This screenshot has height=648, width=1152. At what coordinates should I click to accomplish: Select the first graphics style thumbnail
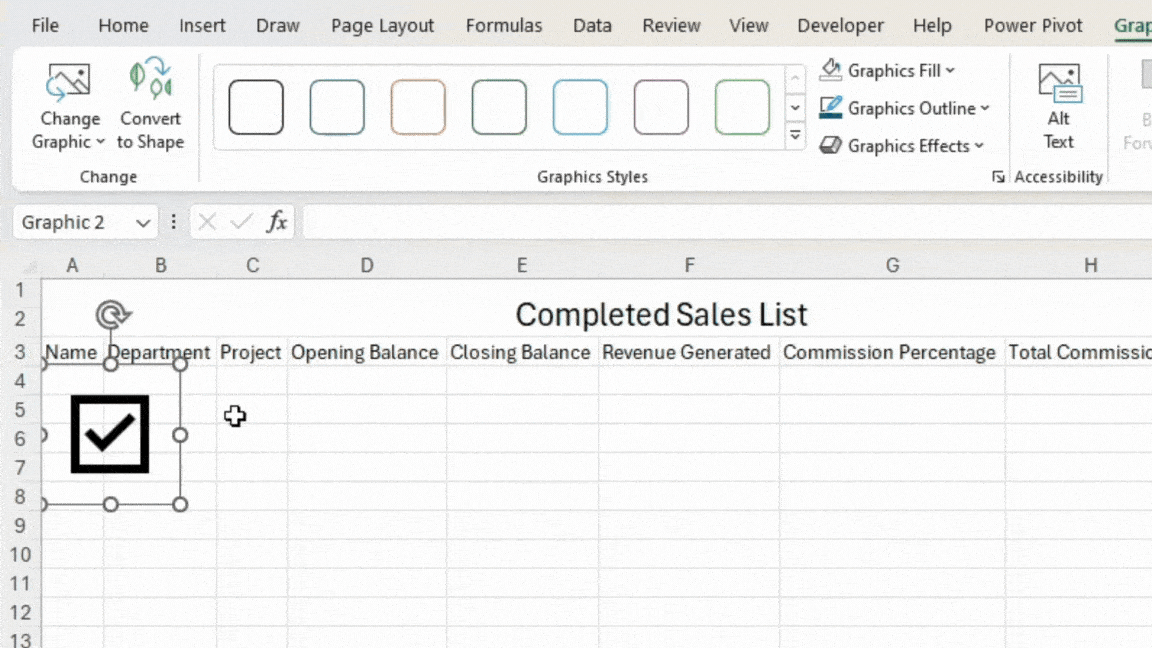point(256,107)
